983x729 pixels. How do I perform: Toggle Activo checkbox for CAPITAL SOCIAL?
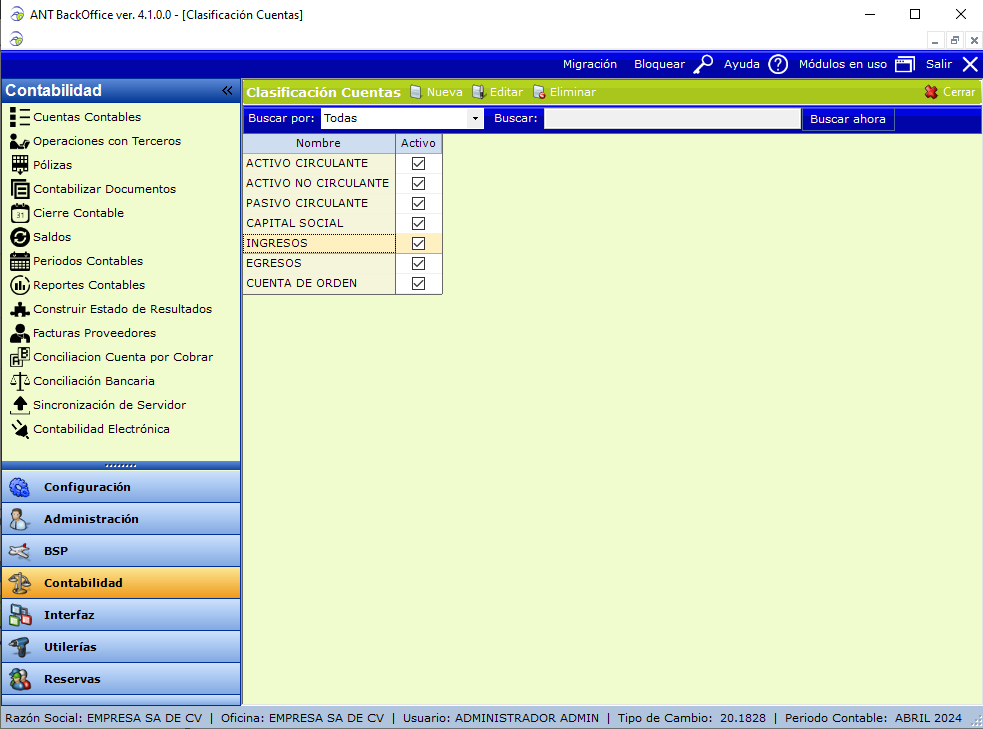click(418, 223)
